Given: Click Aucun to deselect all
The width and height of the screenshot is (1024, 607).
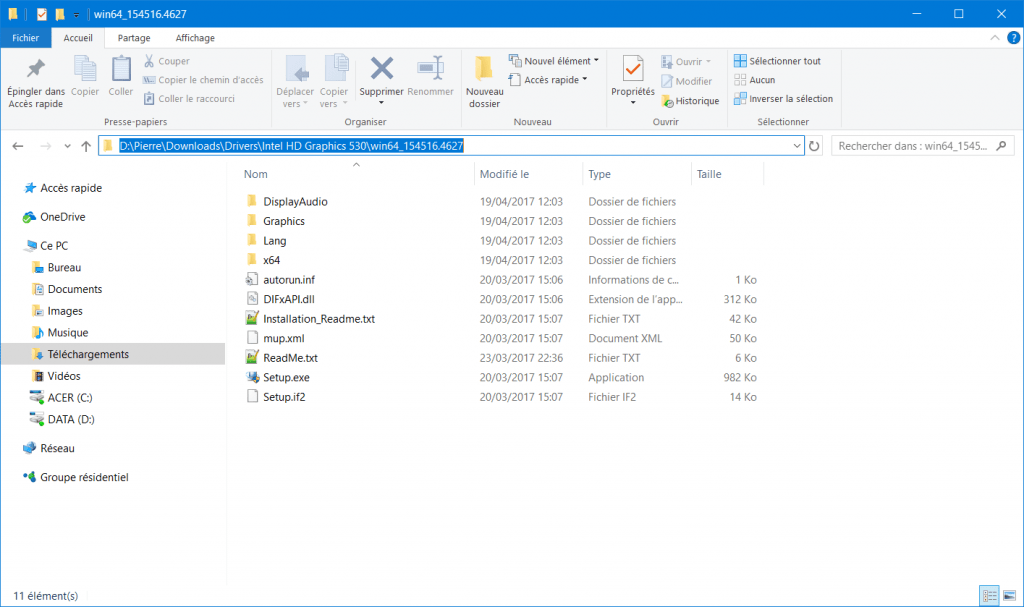Looking at the screenshot, I should point(755,80).
